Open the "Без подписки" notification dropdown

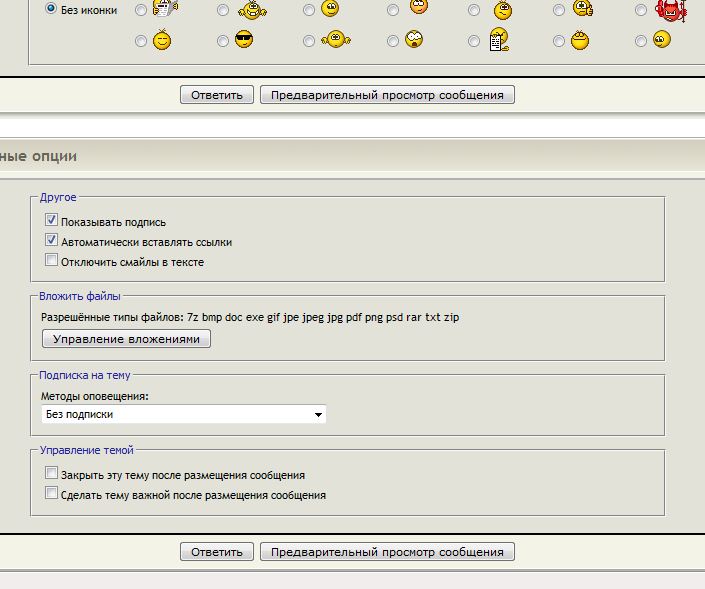(x=184, y=414)
